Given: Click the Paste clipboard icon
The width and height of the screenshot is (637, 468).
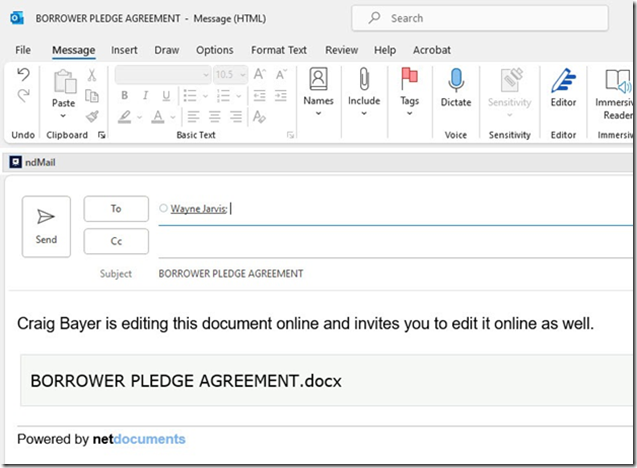Looking at the screenshot, I should (64, 81).
